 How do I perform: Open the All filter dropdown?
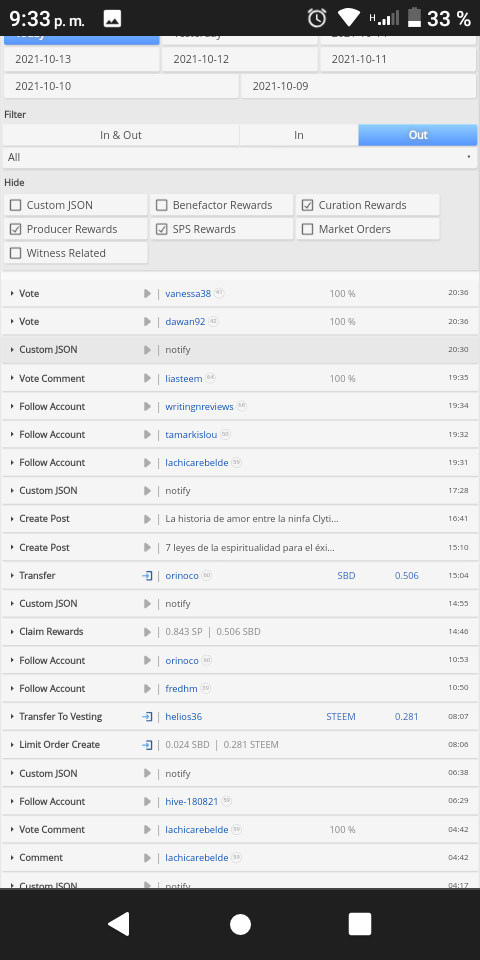[240, 157]
